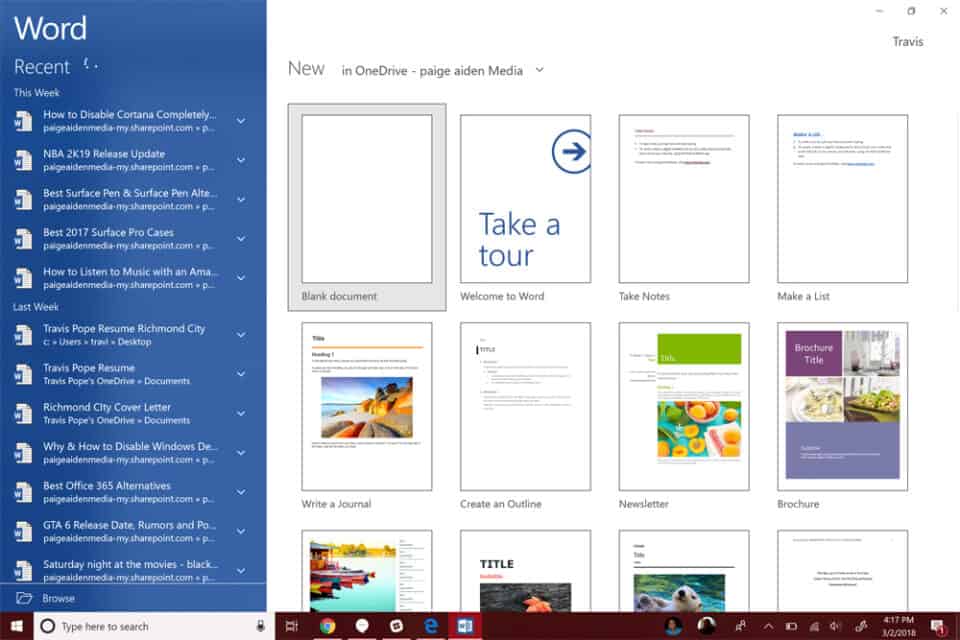
Task: Click Word icon beside Best Office 365 Alternatives
Action: 23,492
